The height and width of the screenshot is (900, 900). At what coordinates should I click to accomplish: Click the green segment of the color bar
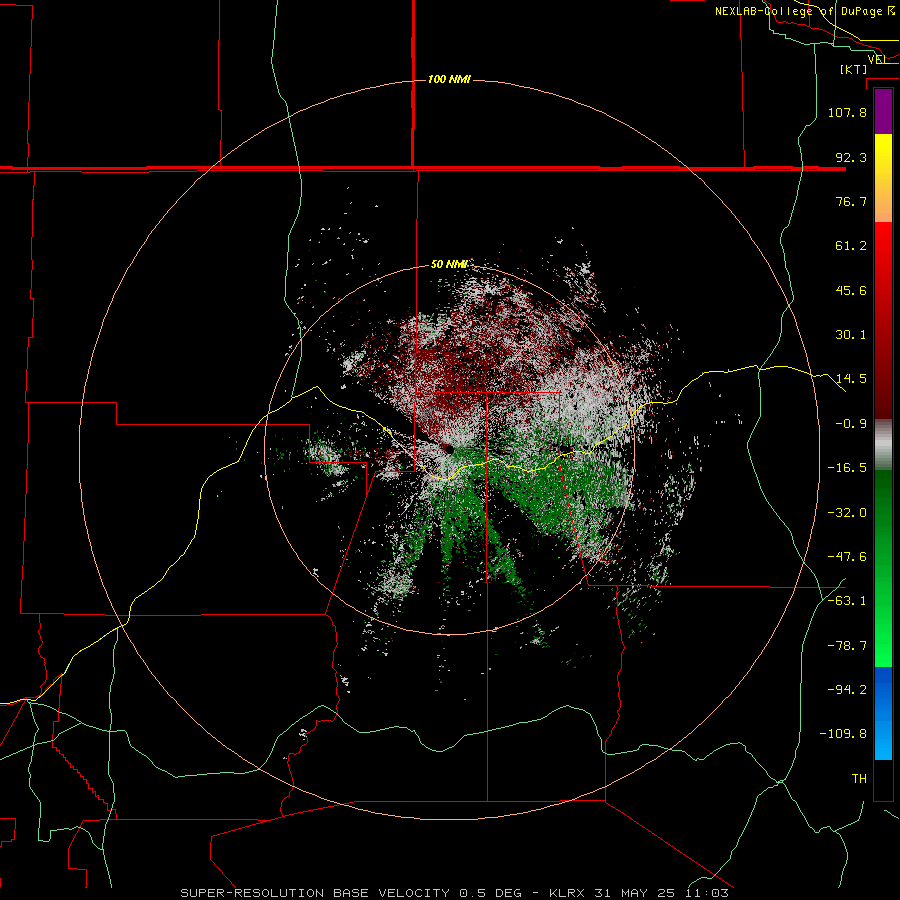coord(883,568)
